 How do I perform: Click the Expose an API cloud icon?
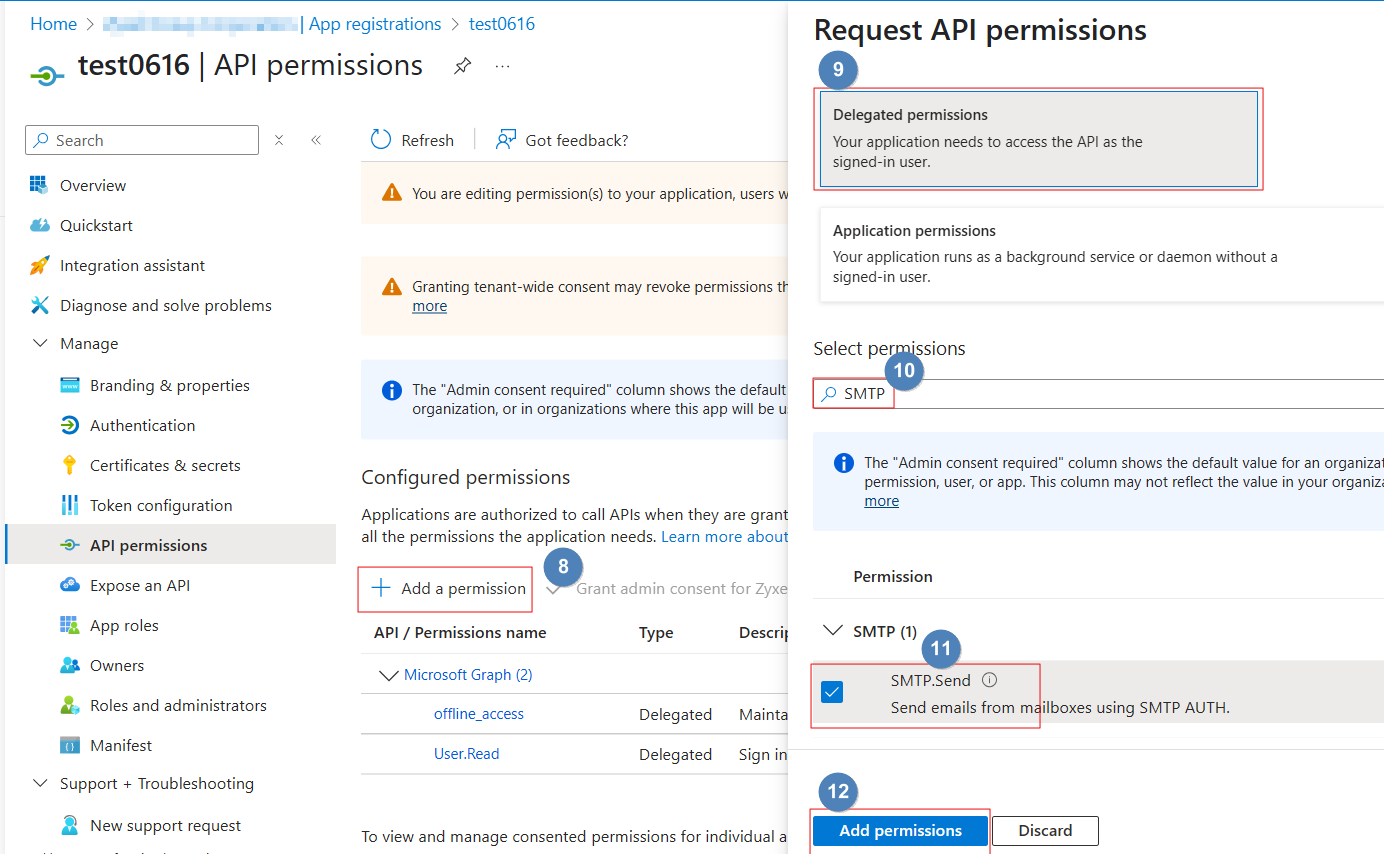[x=69, y=585]
